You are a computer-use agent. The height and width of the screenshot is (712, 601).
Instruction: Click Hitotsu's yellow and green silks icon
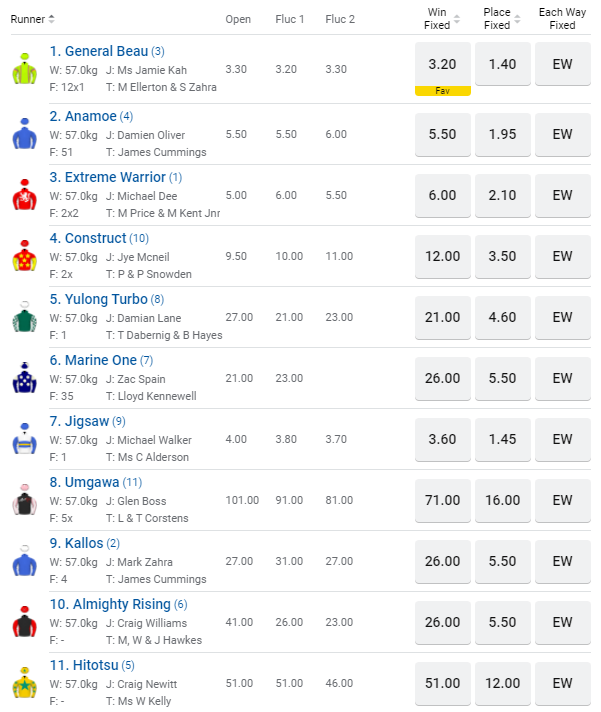coord(24,681)
